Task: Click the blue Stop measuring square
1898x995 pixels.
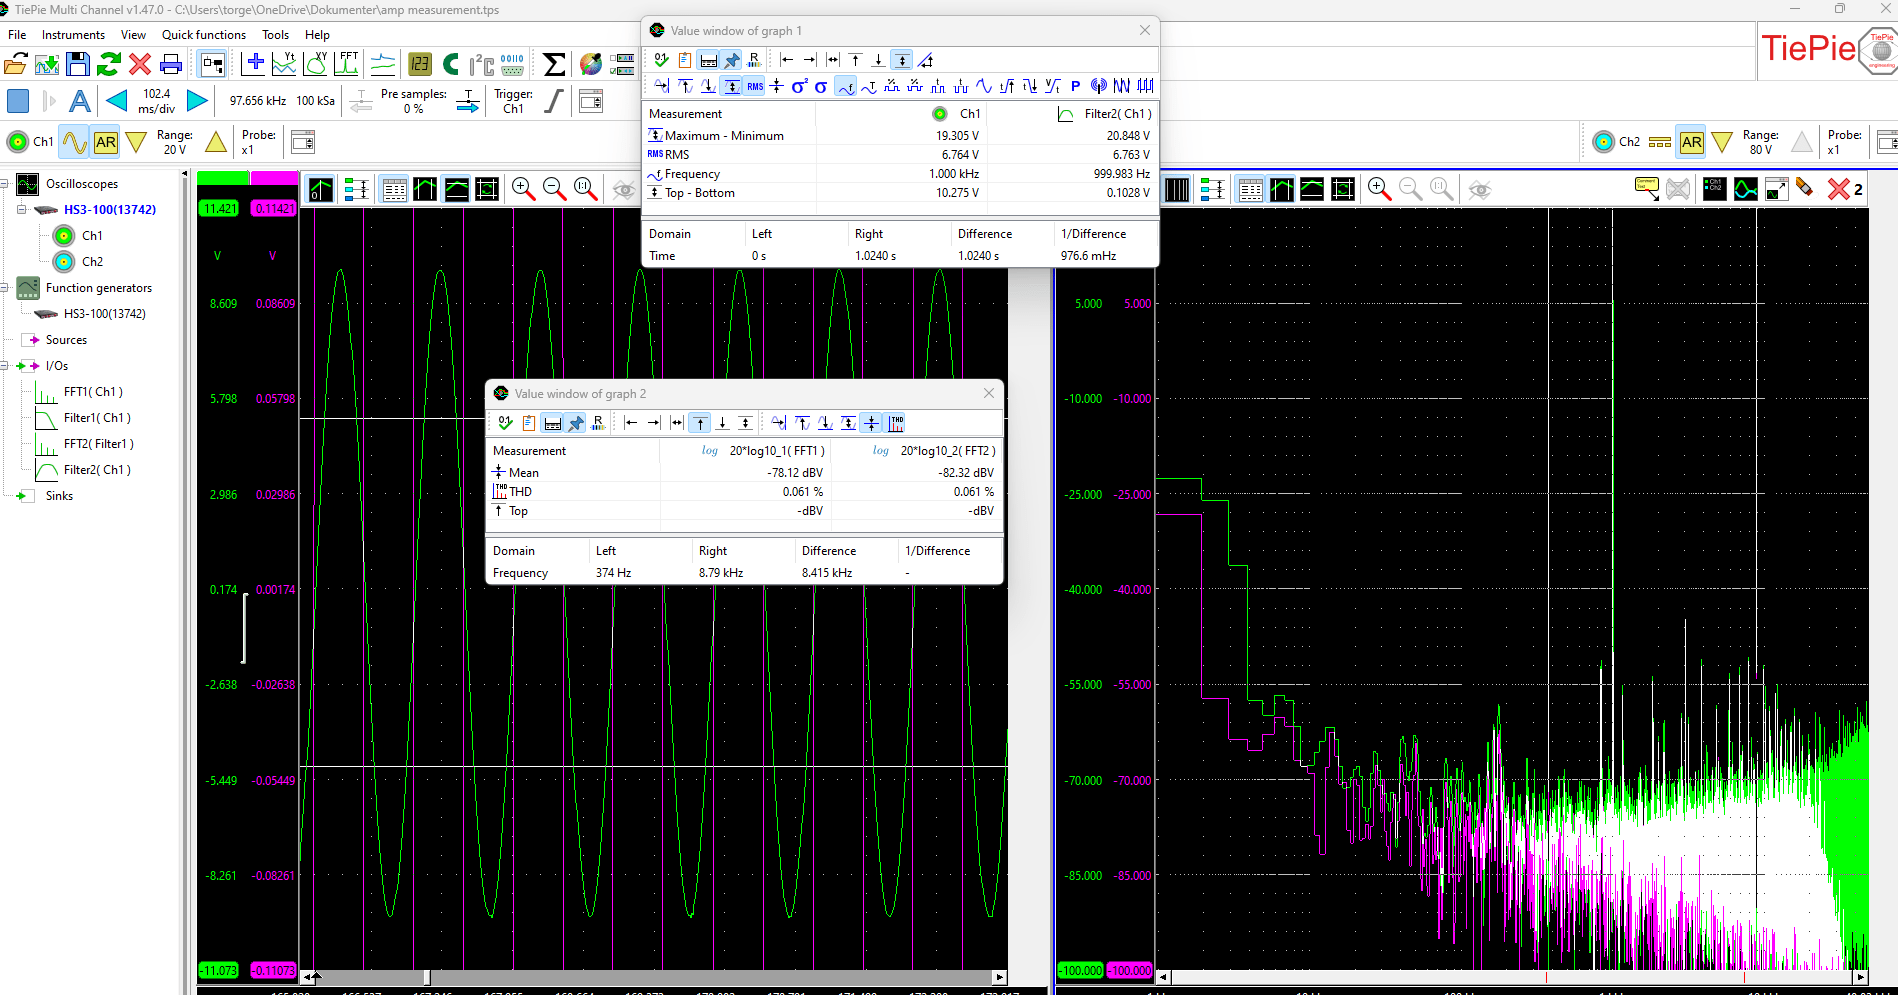Action: pyautogui.click(x=18, y=101)
